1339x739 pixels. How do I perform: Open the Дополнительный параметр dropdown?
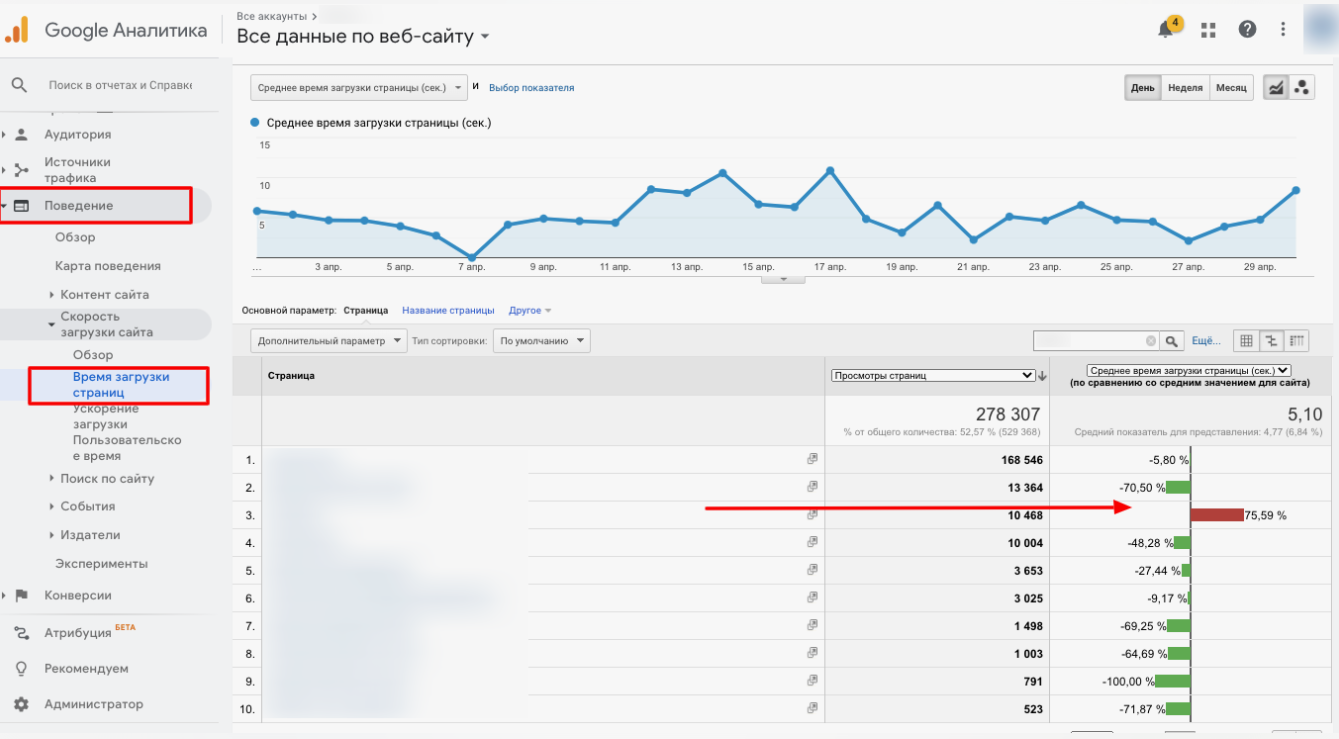[328, 341]
